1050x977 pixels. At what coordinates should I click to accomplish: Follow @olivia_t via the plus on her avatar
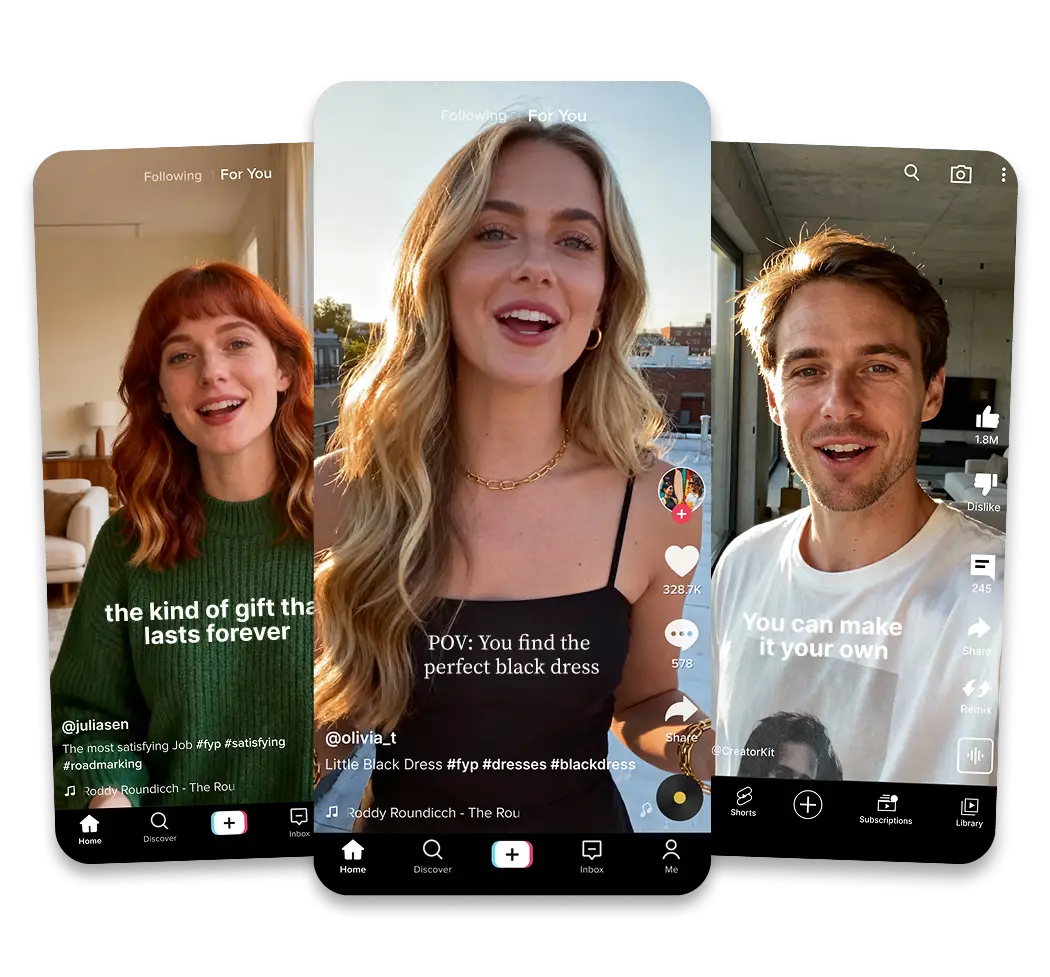680,512
